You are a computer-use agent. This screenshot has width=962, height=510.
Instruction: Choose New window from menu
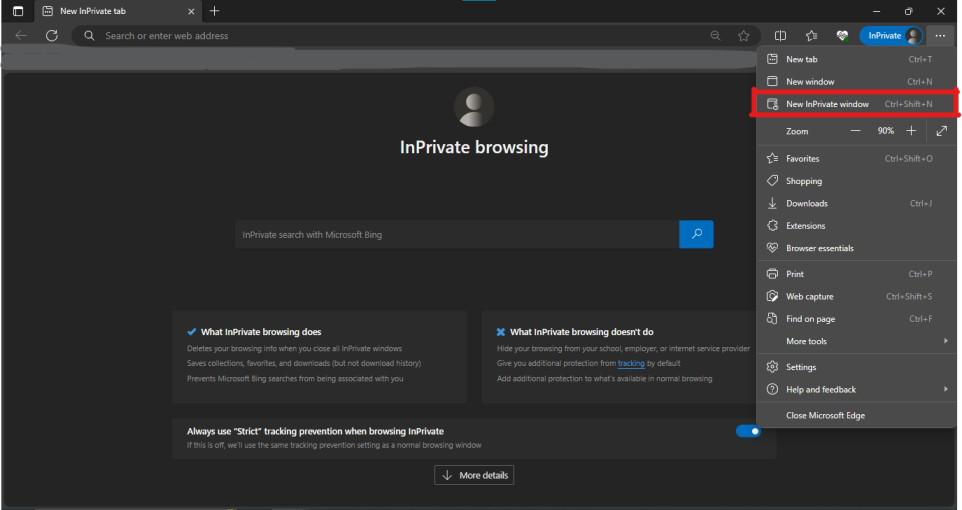[856, 82]
